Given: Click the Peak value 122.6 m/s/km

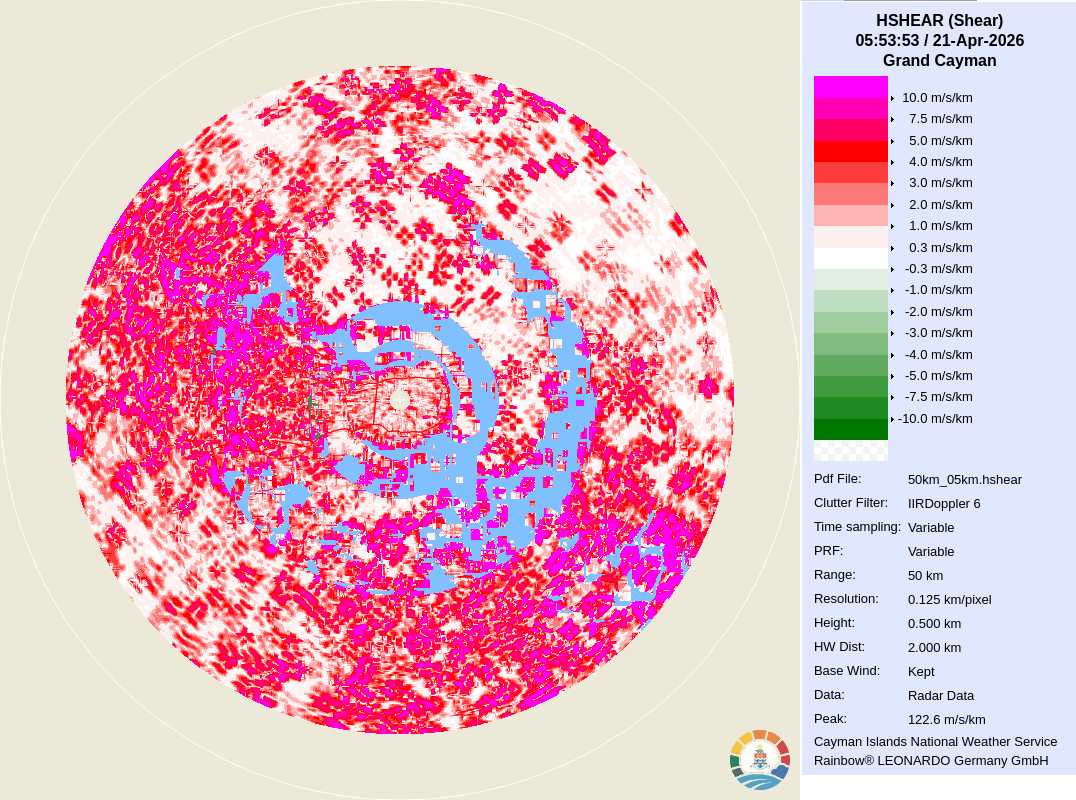Looking at the screenshot, I should click(946, 720).
